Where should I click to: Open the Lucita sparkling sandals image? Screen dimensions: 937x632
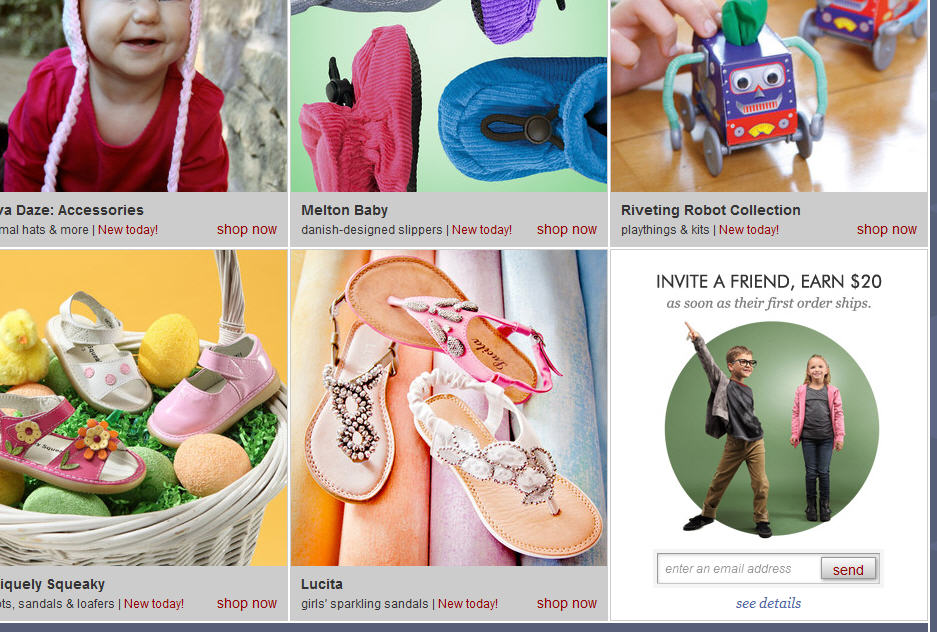click(449, 407)
